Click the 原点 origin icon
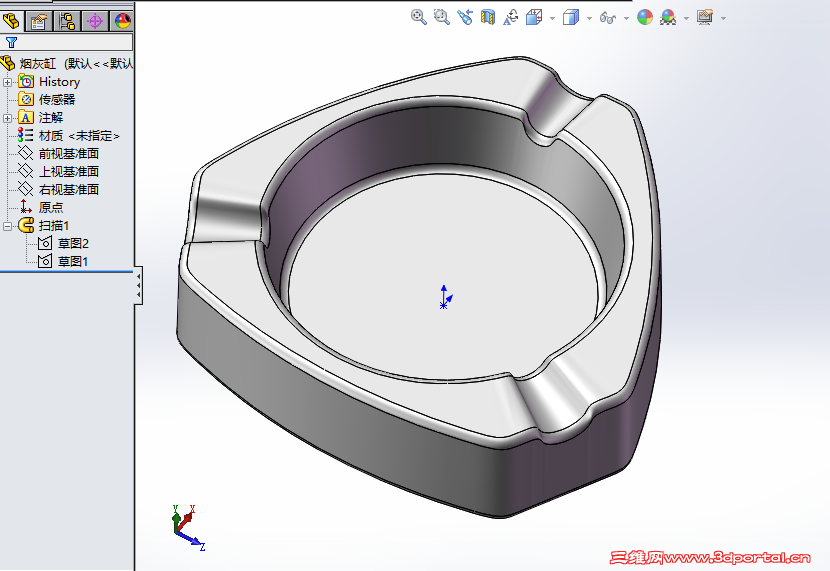This screenshot has height=571, width=830. coord(25,207)
